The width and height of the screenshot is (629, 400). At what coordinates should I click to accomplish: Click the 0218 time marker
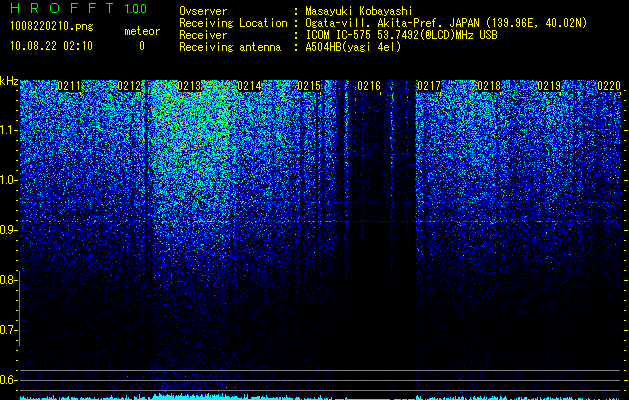point(489,86)
